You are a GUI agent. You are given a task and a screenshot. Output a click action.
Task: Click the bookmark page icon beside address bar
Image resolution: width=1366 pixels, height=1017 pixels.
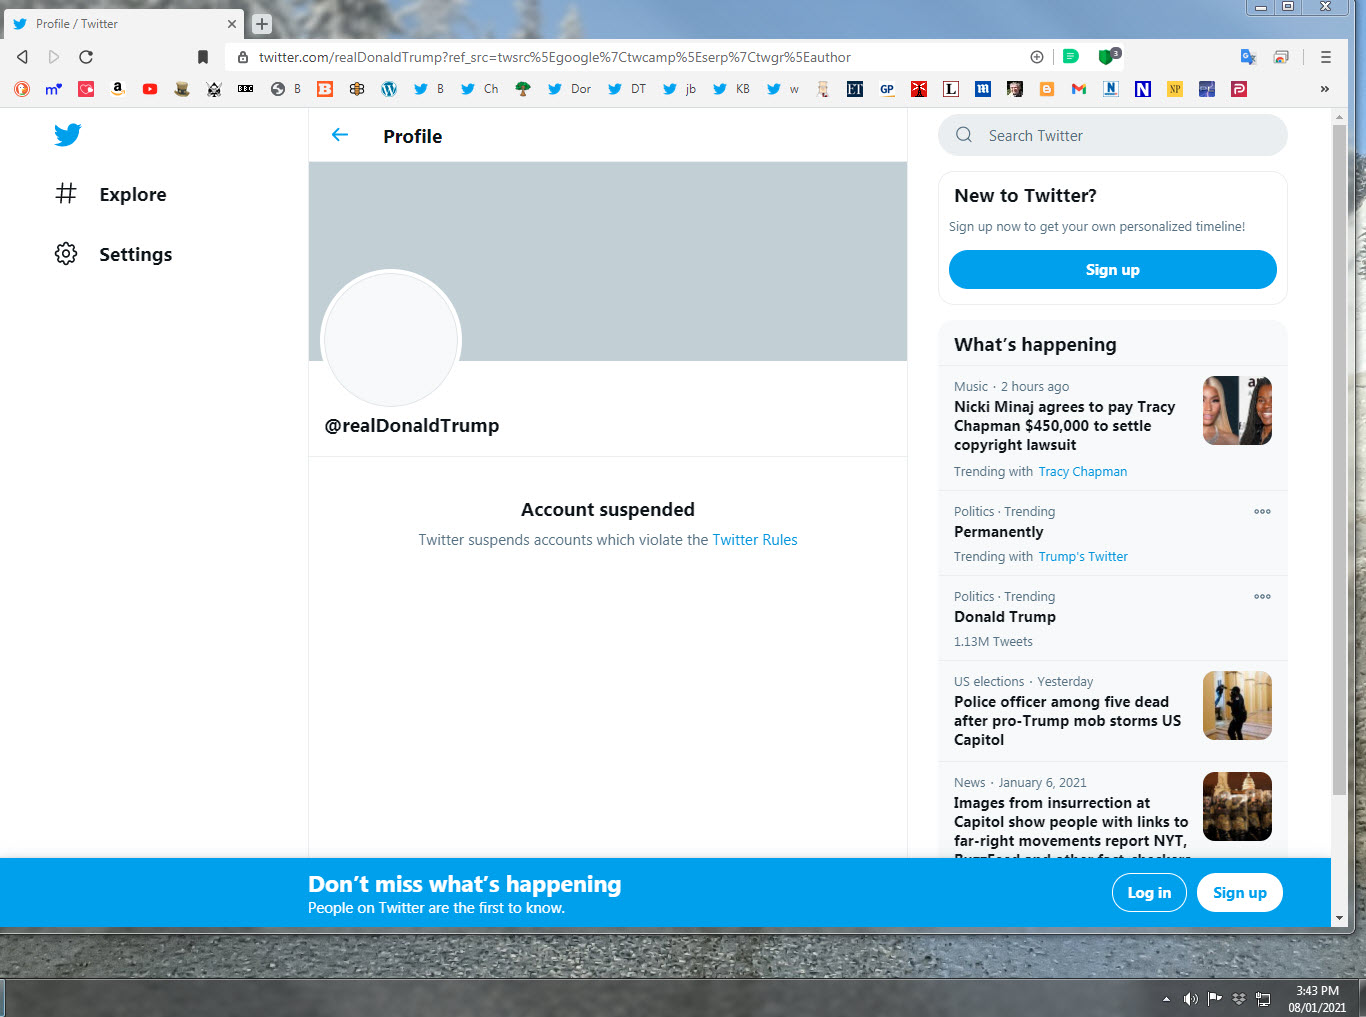pyautogui.click(x=203, y=57)
